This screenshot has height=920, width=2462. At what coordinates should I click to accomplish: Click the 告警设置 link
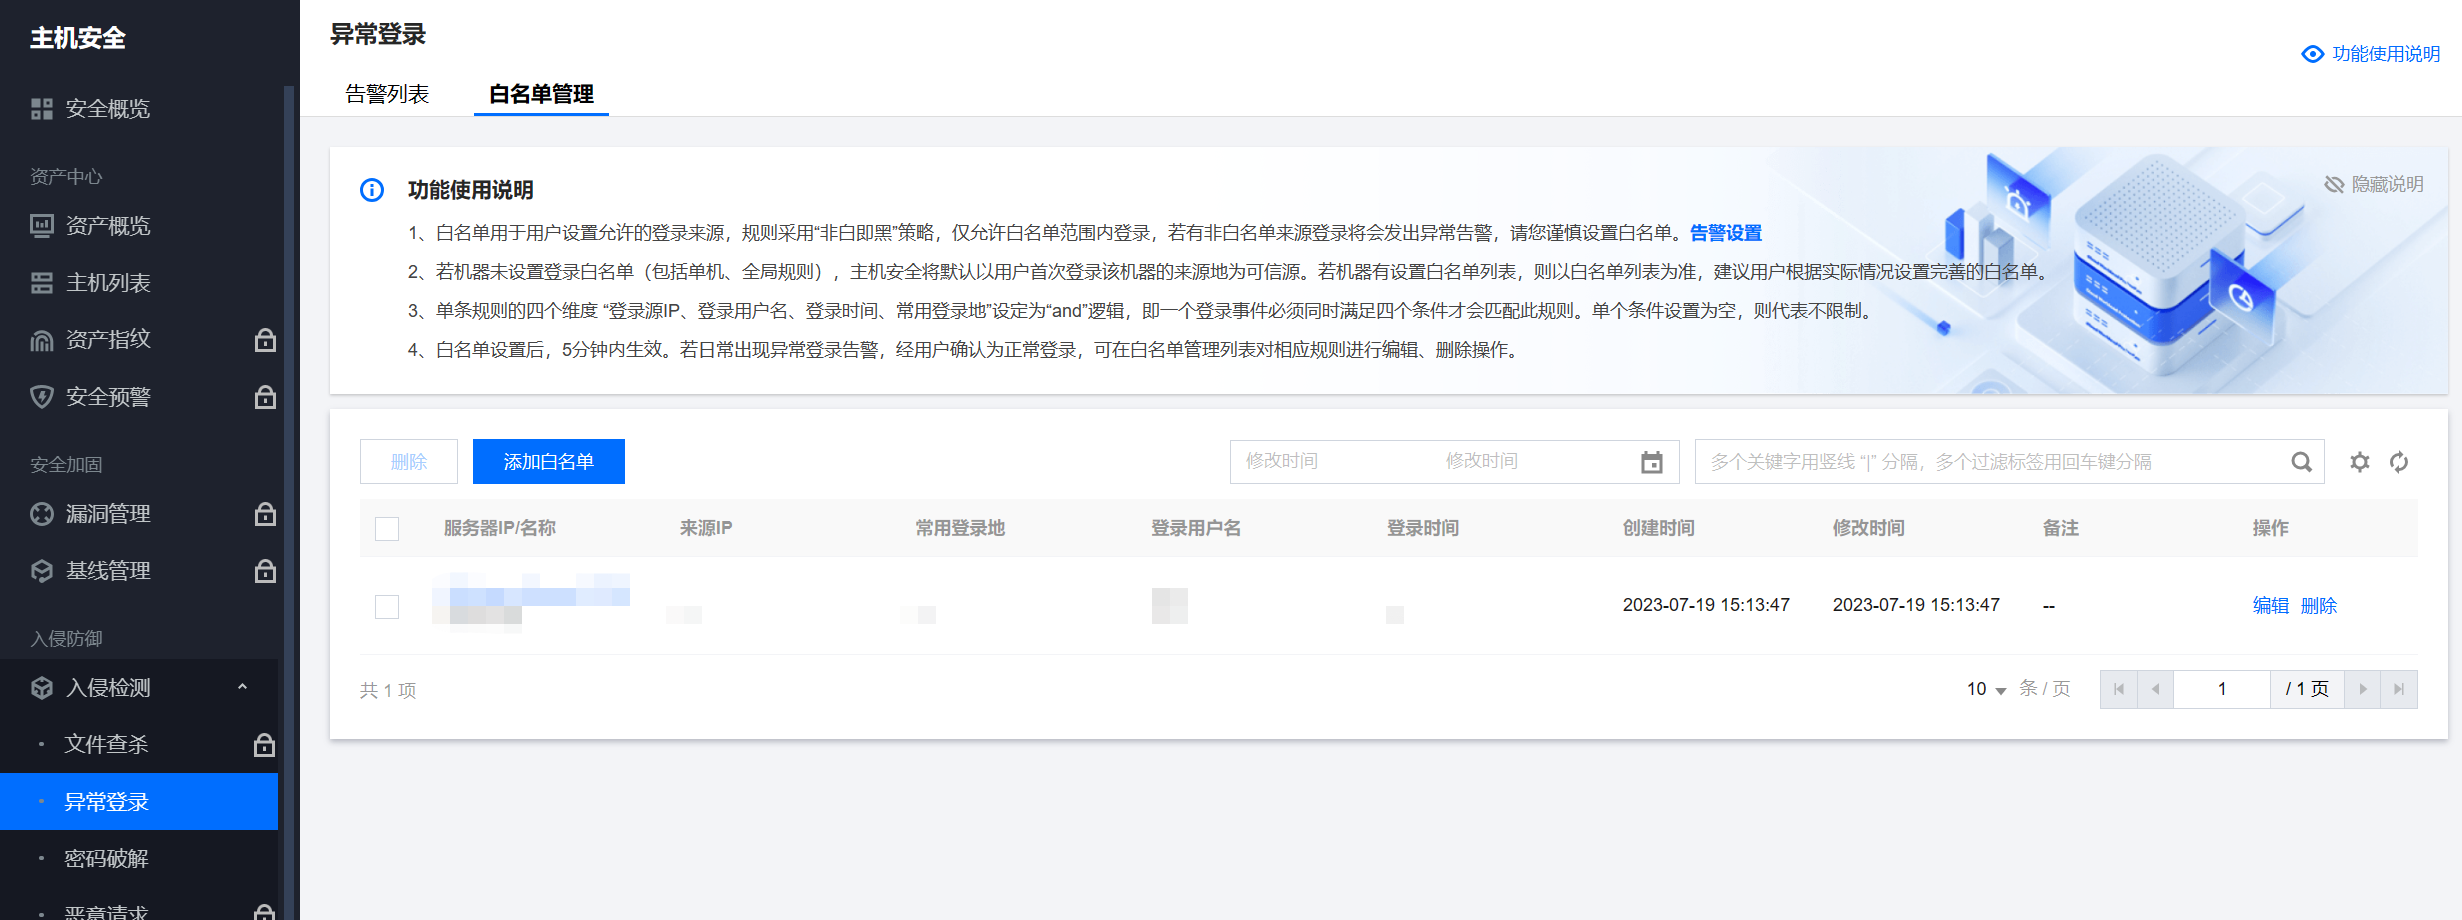(x=1726, y=233)
